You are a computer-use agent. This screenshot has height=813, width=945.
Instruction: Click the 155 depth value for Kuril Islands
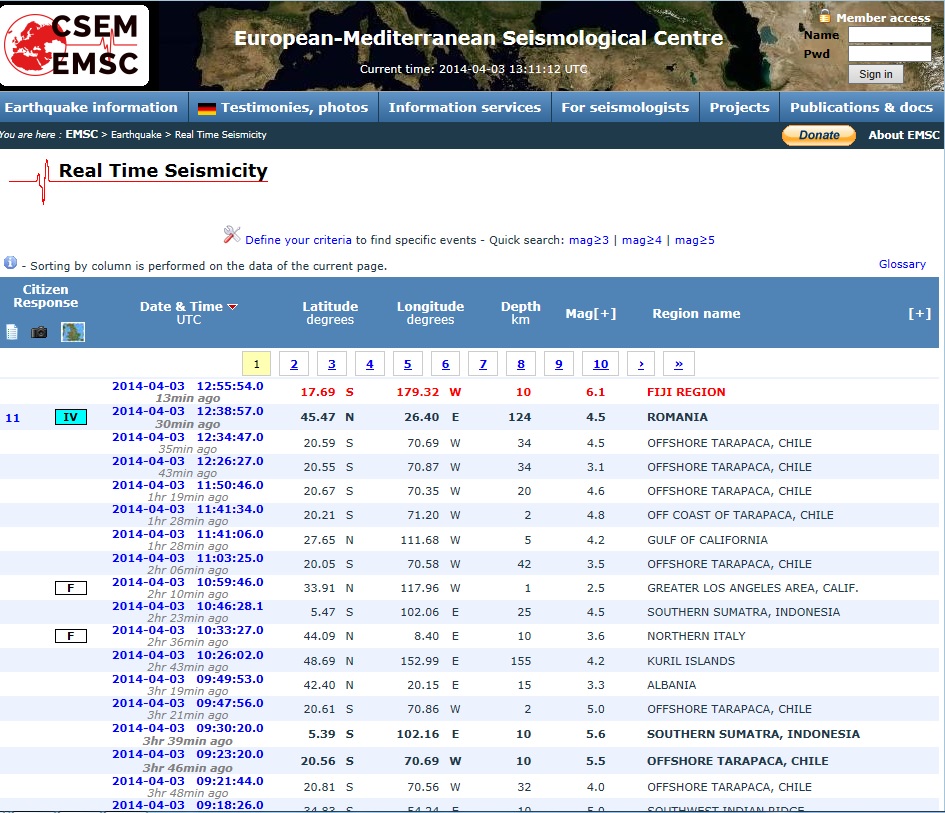tap(521, 661)
